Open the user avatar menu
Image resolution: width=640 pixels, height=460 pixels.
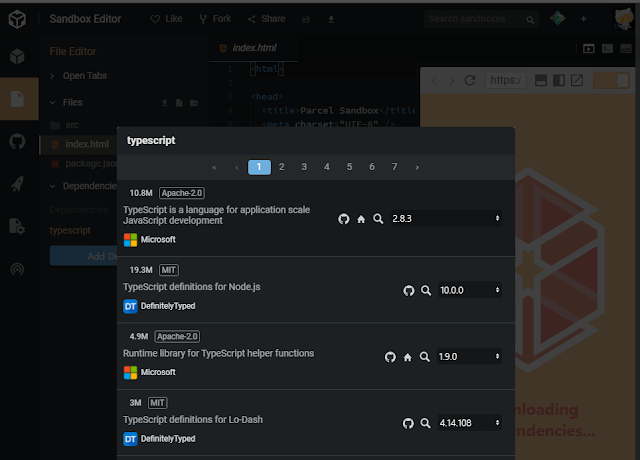pyautogui.click(x=623, y=19)
